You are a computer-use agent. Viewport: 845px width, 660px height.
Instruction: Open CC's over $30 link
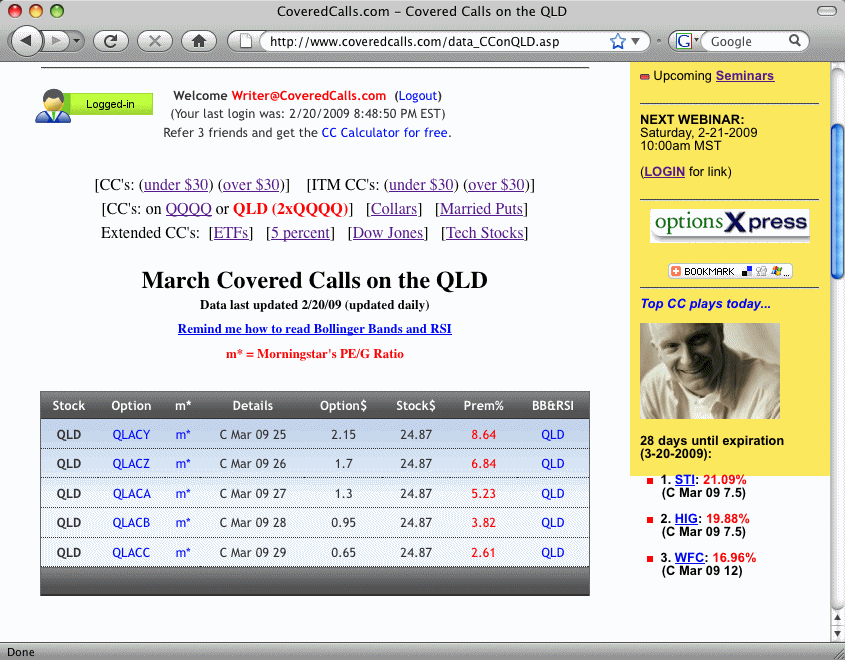point(251,185)
